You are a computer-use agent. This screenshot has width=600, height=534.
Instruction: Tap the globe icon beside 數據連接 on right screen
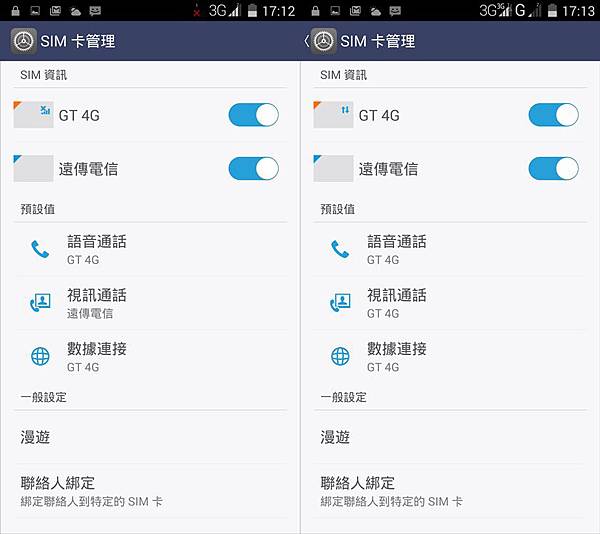[340, 356]
